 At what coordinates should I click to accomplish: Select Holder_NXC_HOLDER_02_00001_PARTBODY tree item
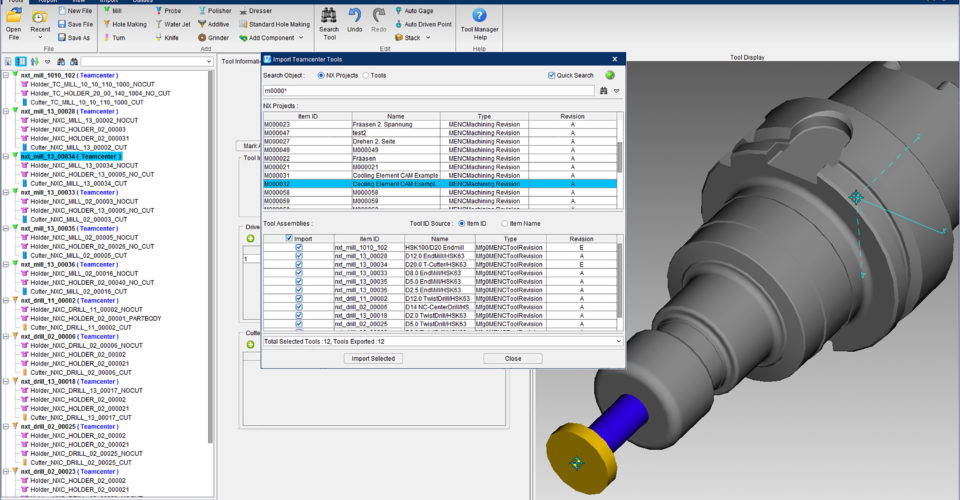tap(96, 318)
